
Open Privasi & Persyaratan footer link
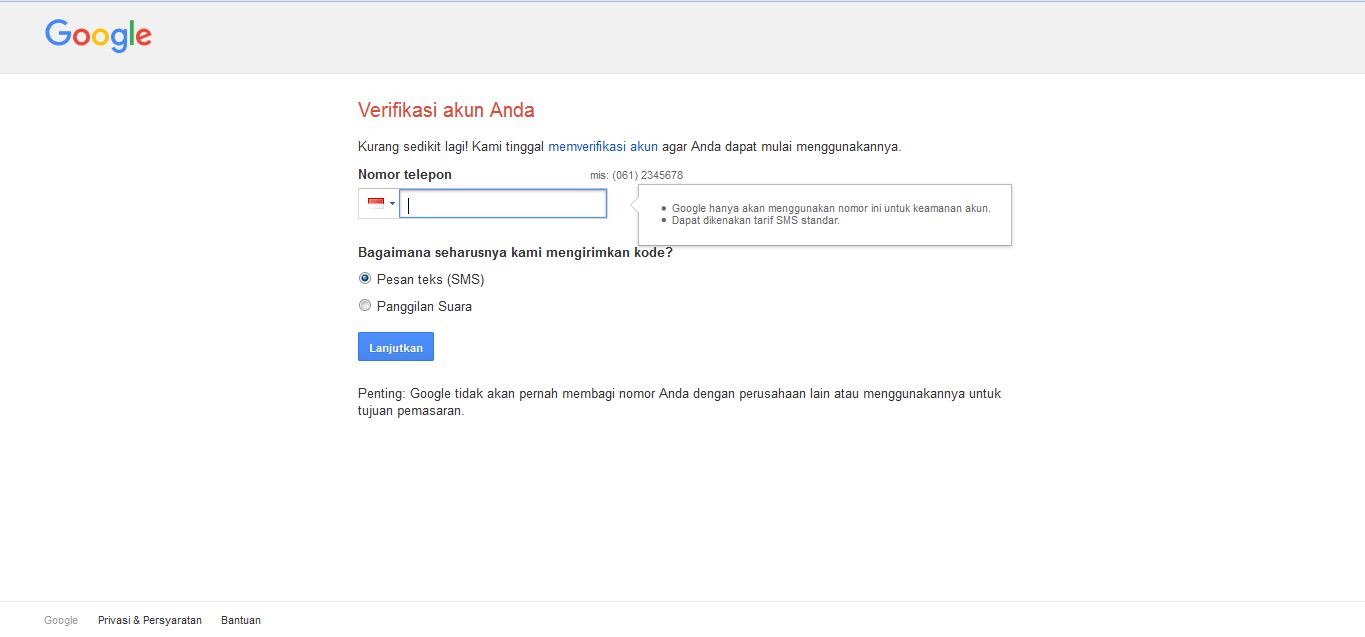150,620
